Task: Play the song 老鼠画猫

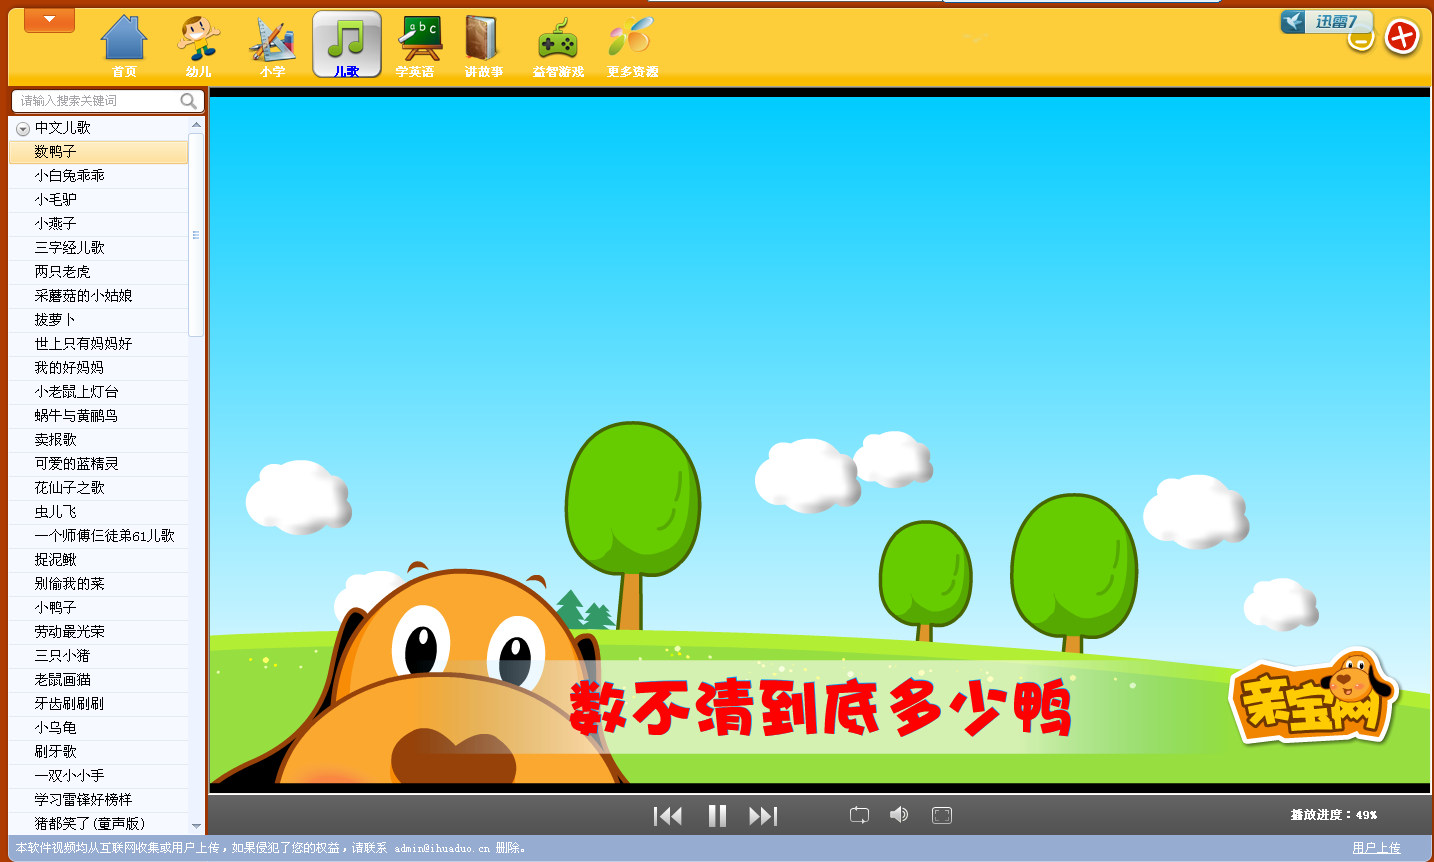Action: tap(98, 680)
